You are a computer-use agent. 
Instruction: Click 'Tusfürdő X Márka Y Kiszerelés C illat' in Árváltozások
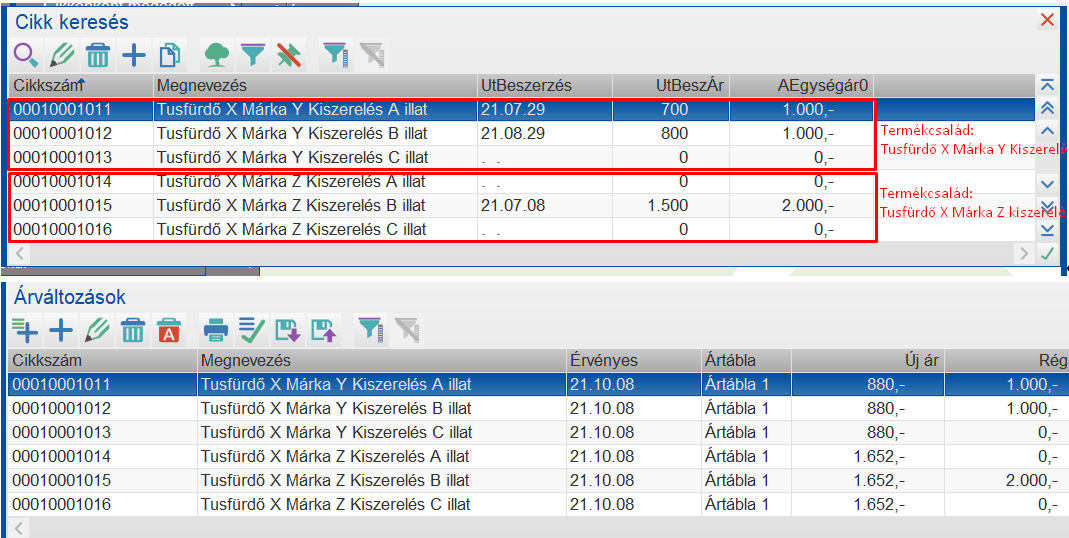click(x=337, y=432)
